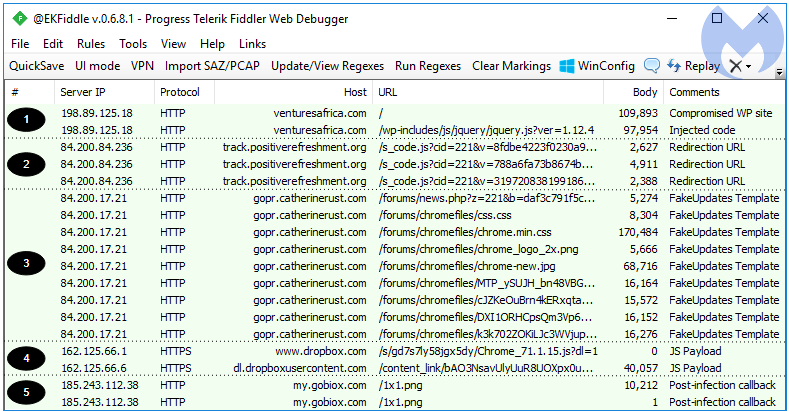Sort by the Body column header
Viewport: 789px width, 412px height.
click(634, 92)
